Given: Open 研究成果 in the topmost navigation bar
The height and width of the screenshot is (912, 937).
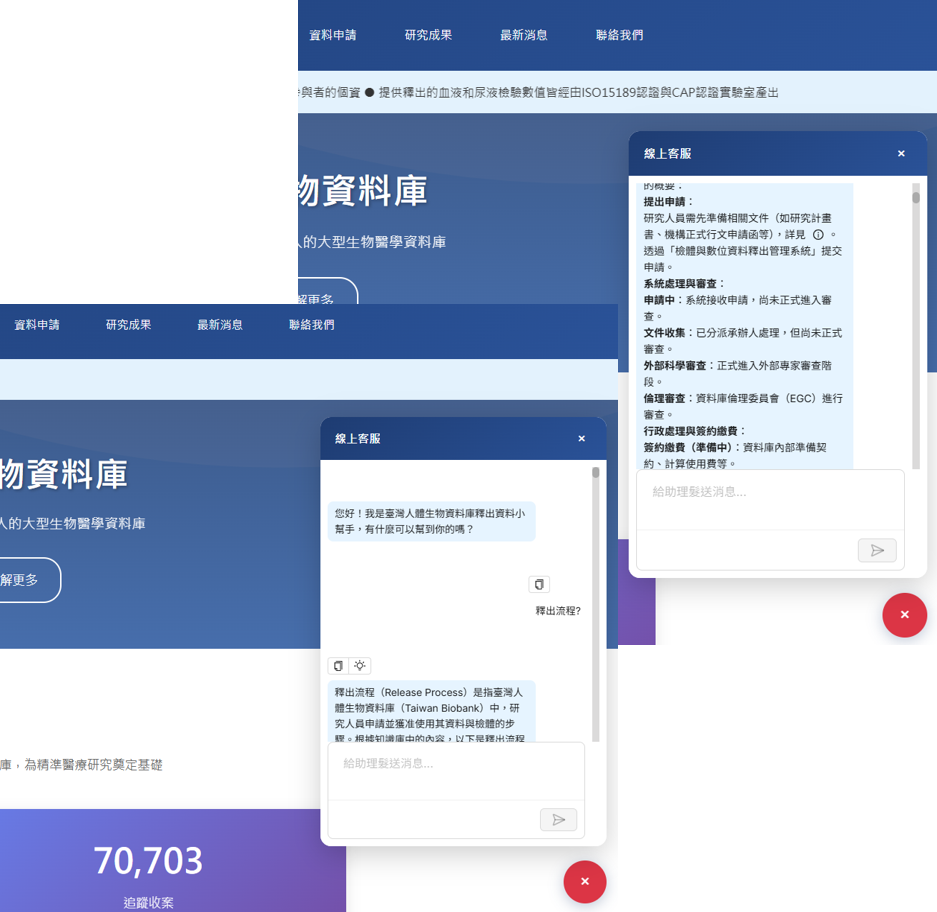Looking at the screenshot, I should click(428, 35).
